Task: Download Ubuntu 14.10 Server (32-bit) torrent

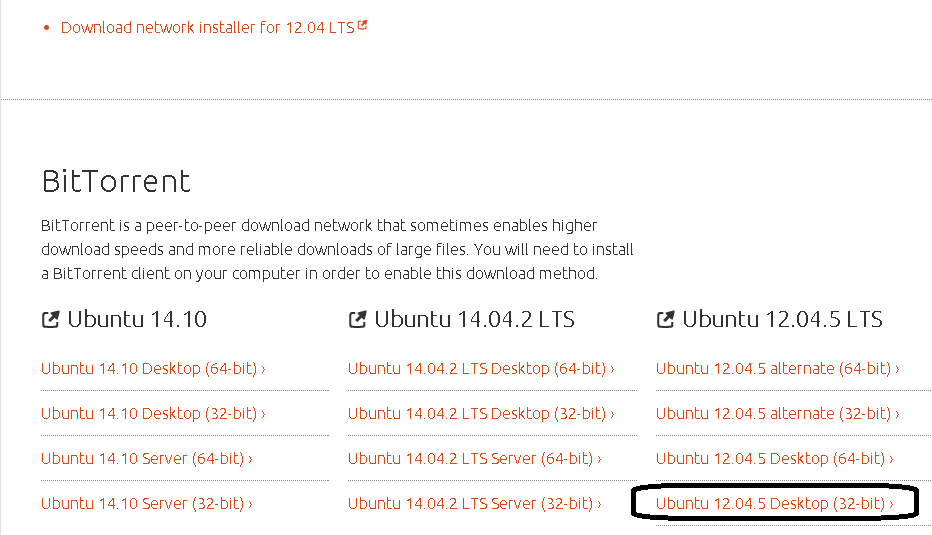Action: click(x=146, y=504)
